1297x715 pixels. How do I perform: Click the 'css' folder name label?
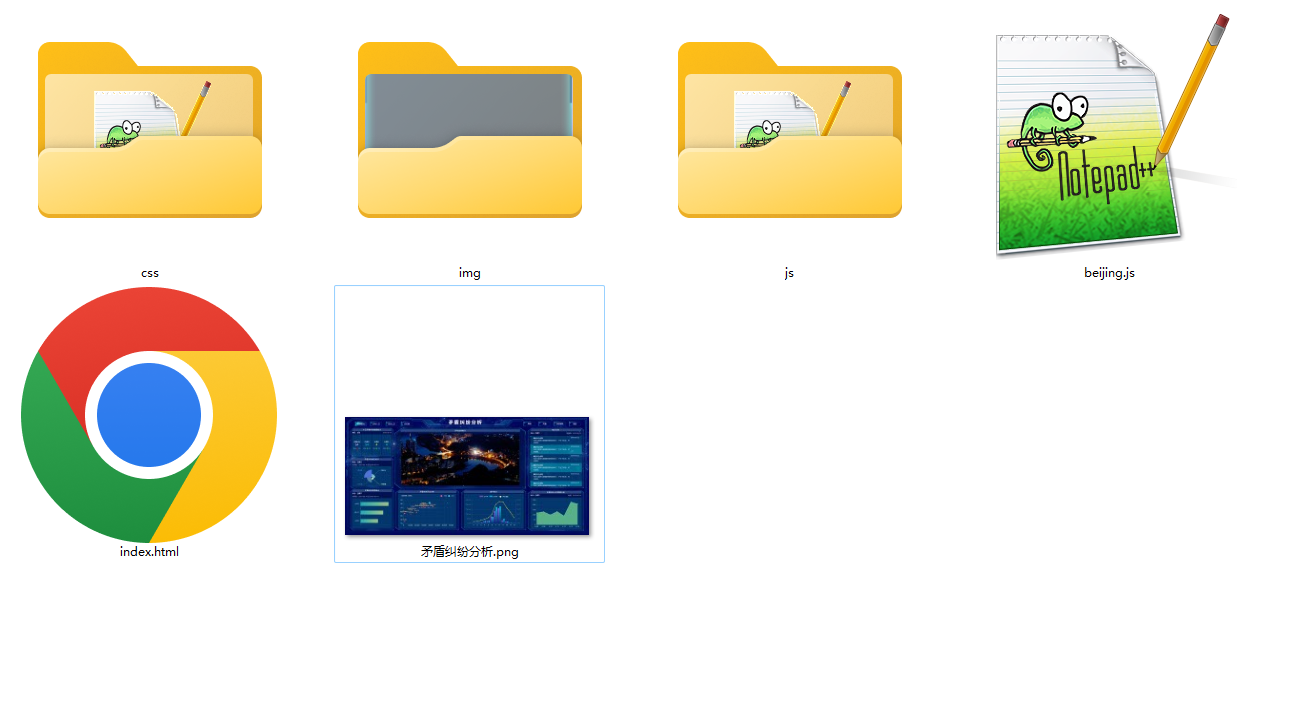click(x=150, y=273)
